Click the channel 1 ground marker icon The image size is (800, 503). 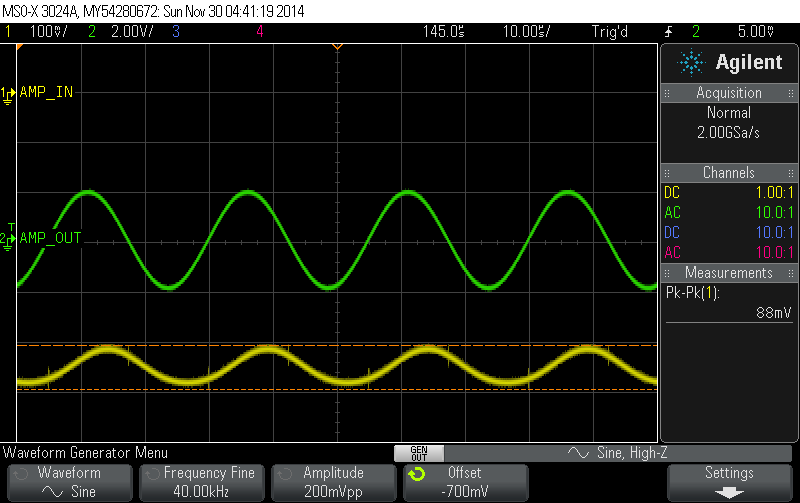[x=8, y=95]
